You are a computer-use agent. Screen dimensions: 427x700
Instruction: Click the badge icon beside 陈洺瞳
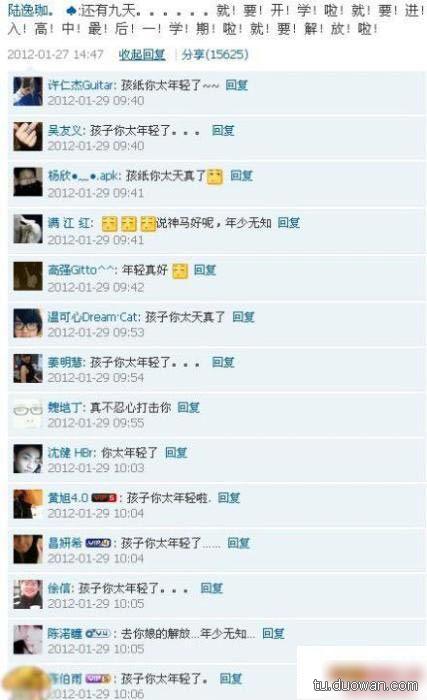point(97,633)
